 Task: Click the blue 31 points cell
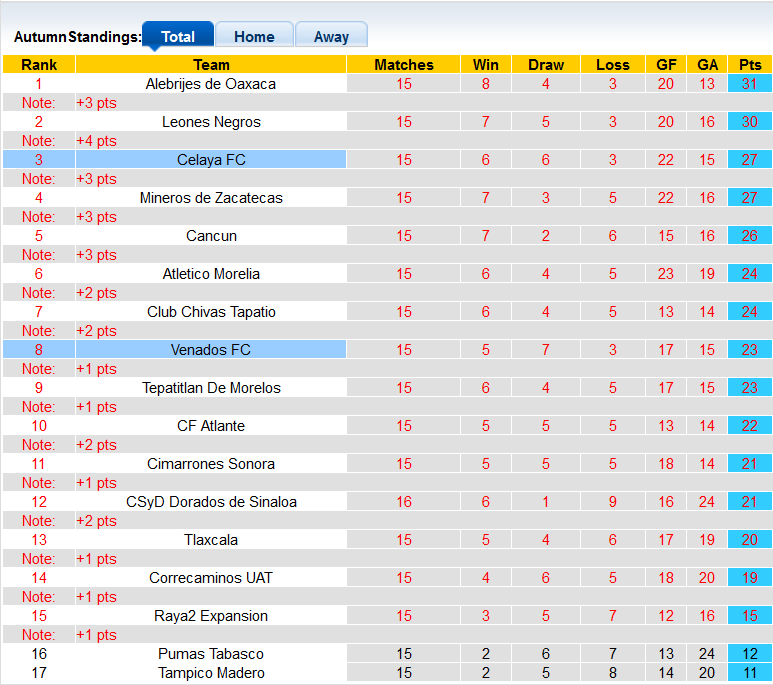749,84
